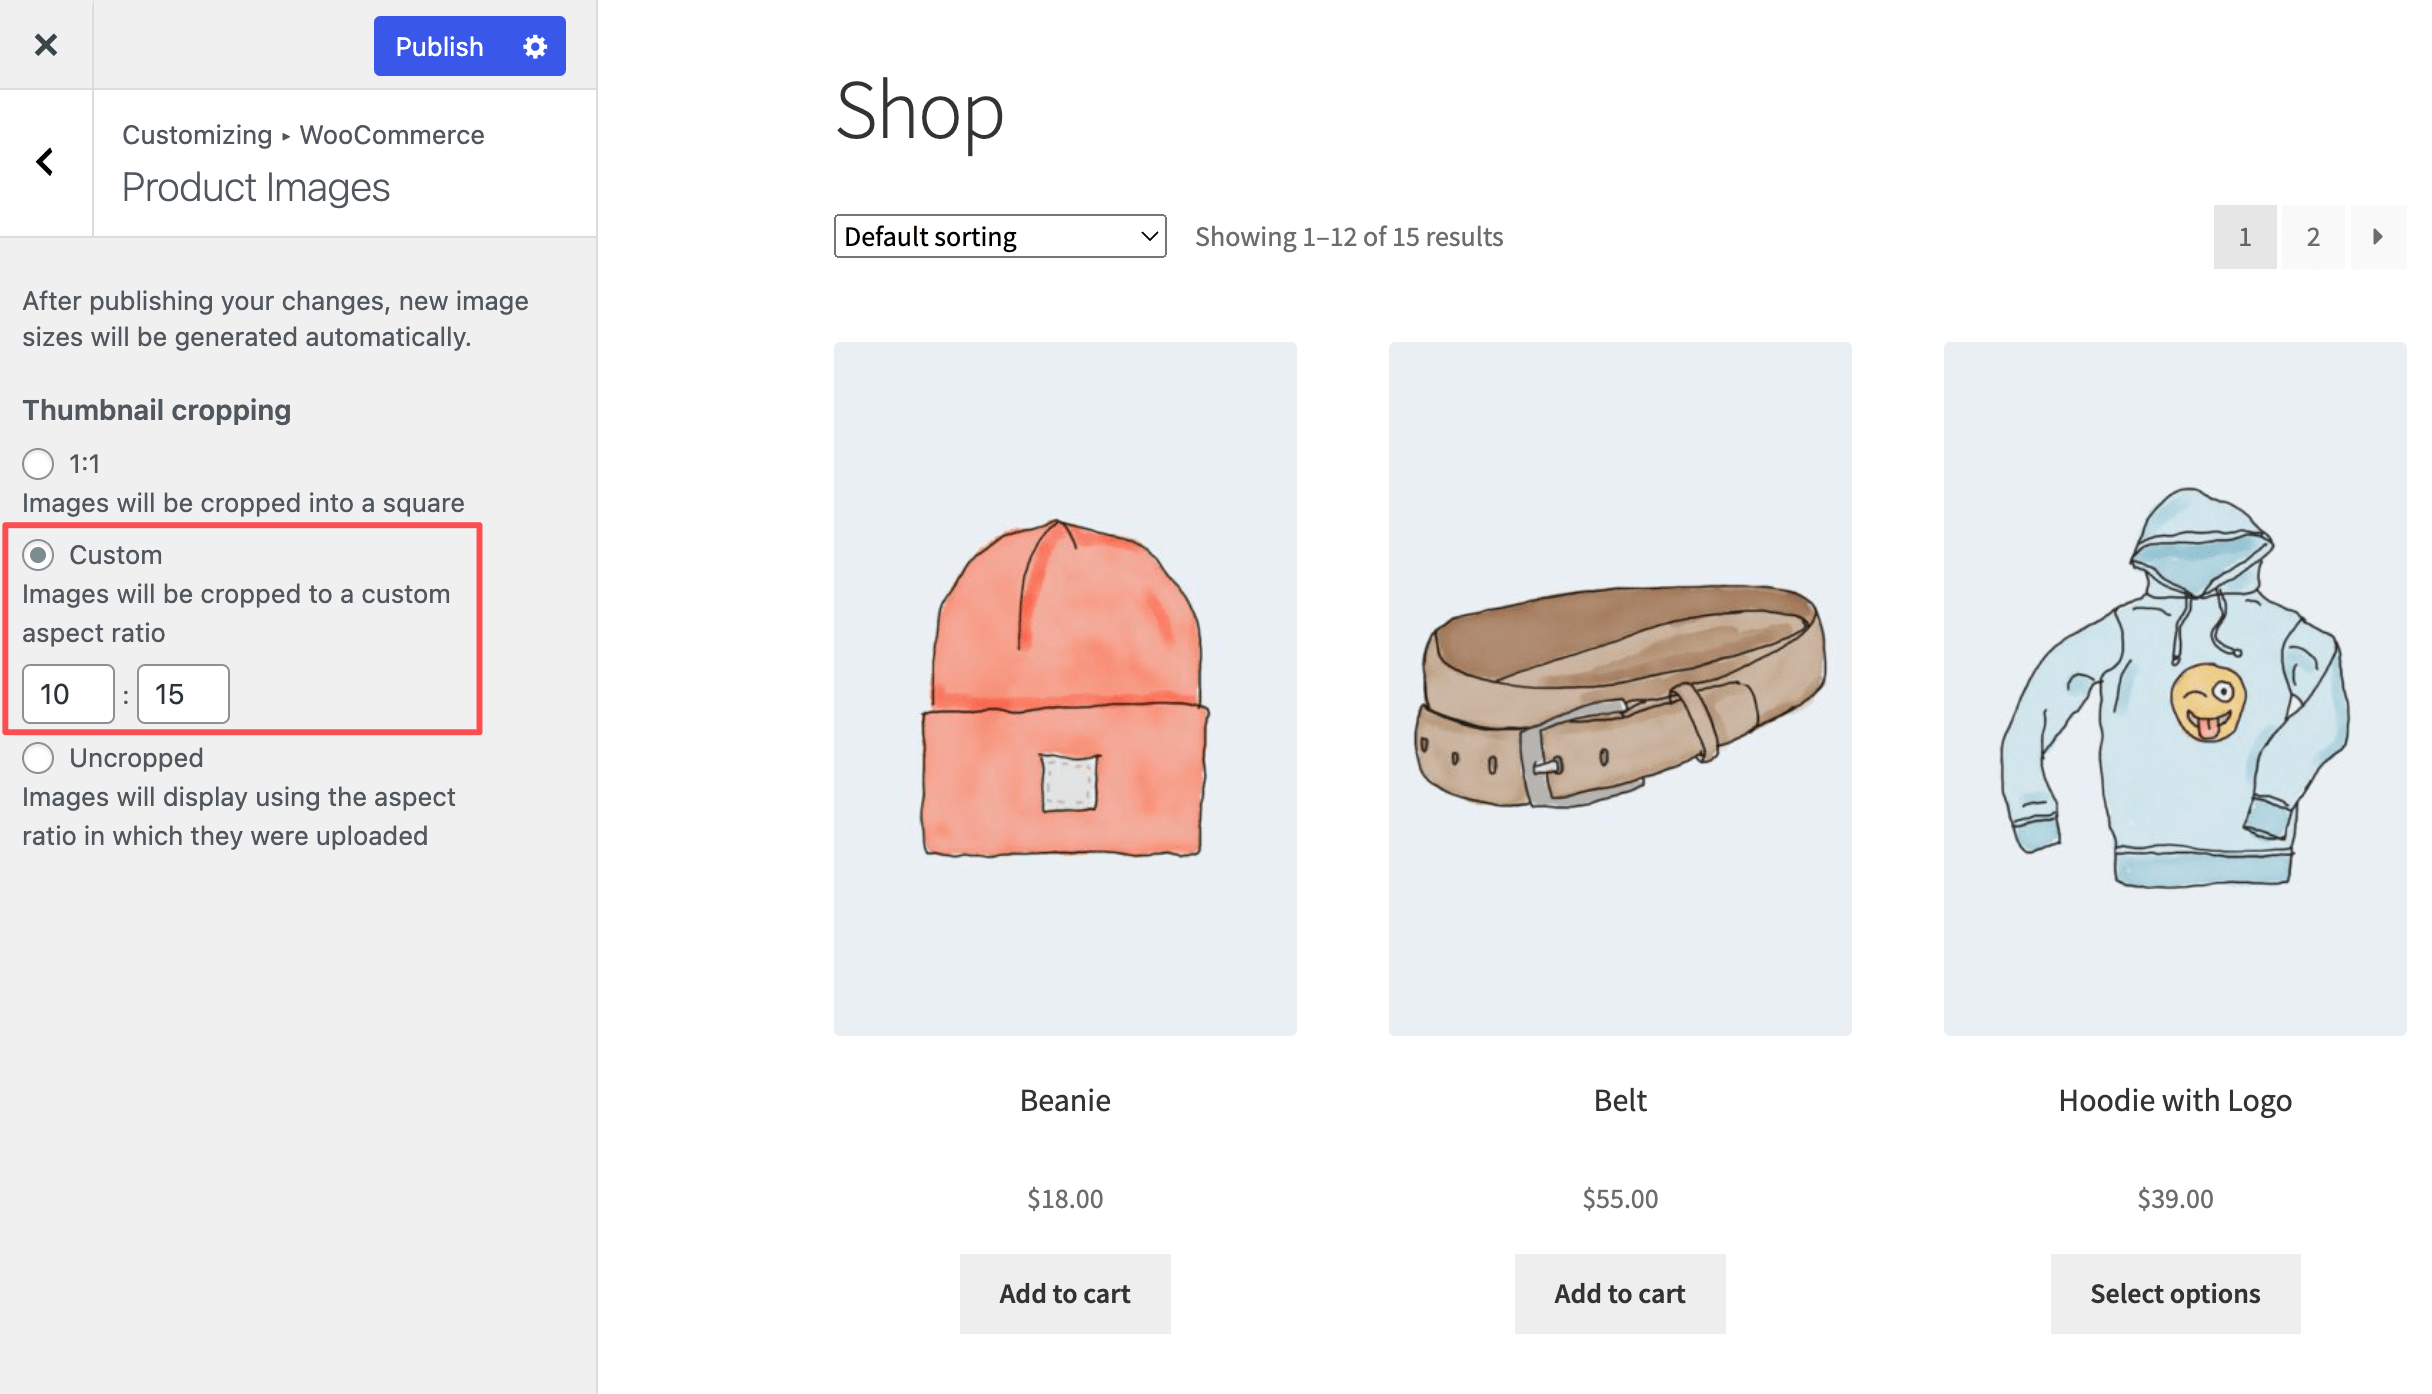Open the Default sorting dropdown
The image size is (2432, 1394).
(x=999, y=236)
